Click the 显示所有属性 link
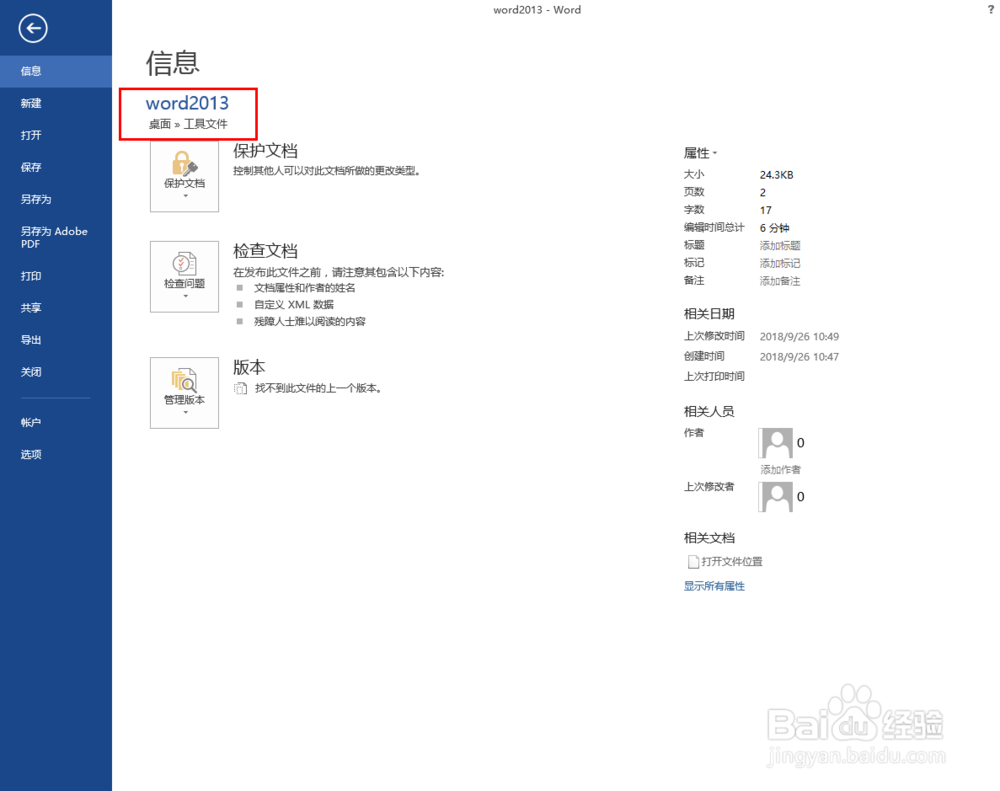This screenshot has width=1000, height=791. pos(714,586)
